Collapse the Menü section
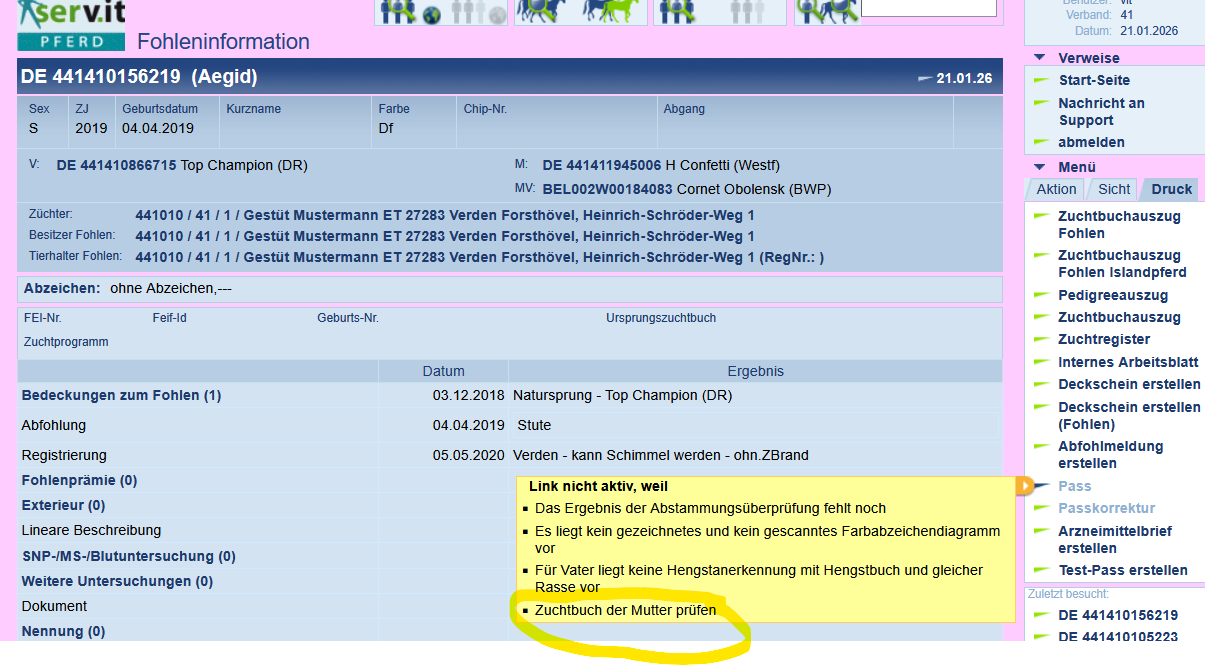Screen dimensions: 1205x666 pyautogui.click(x=1040, y=167)
